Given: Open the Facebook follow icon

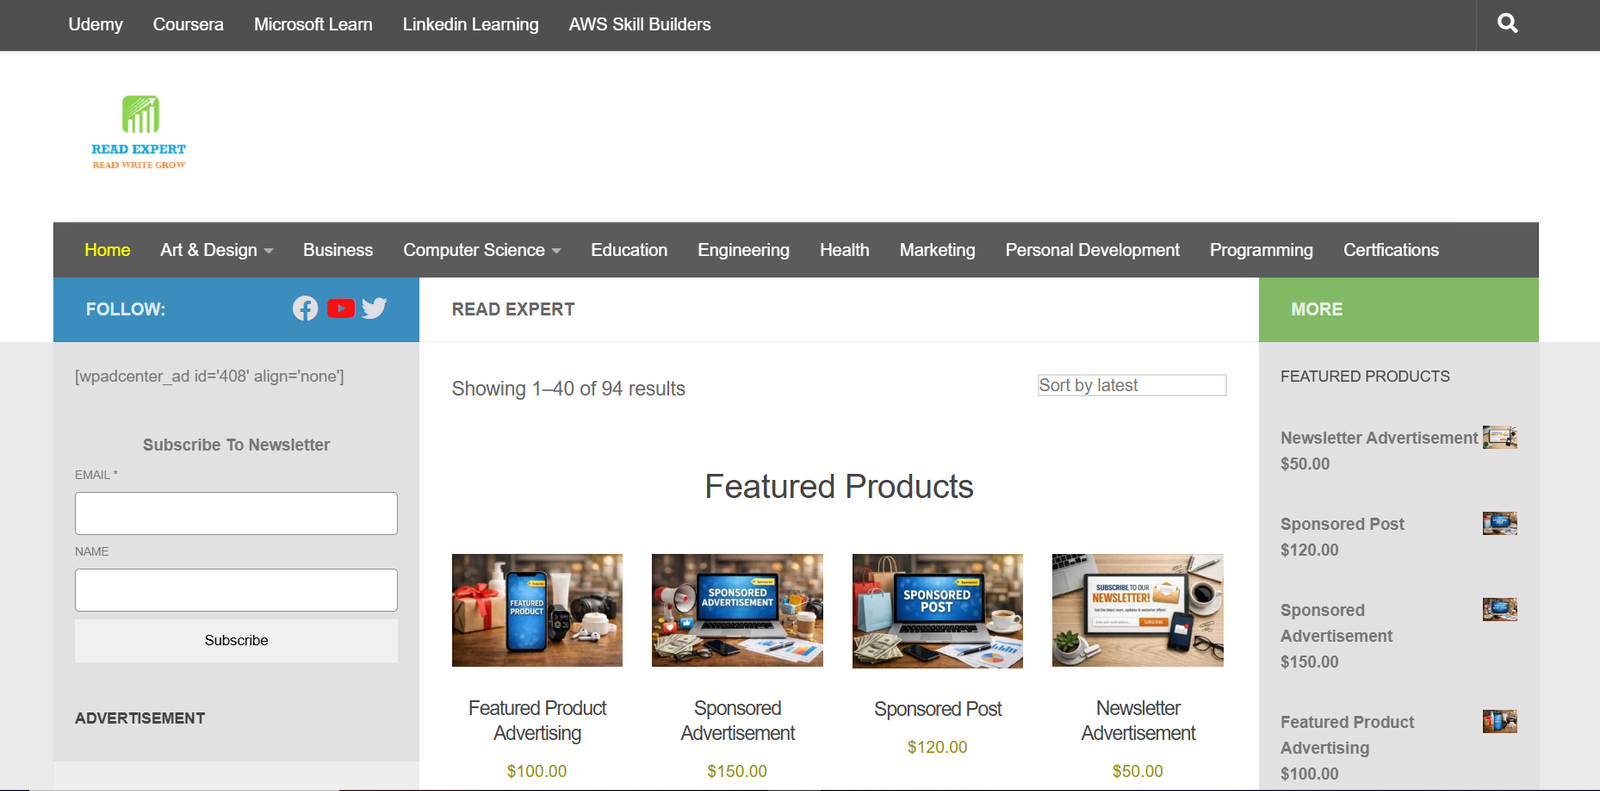Looking at the screenshot, I should click(305, 309).
